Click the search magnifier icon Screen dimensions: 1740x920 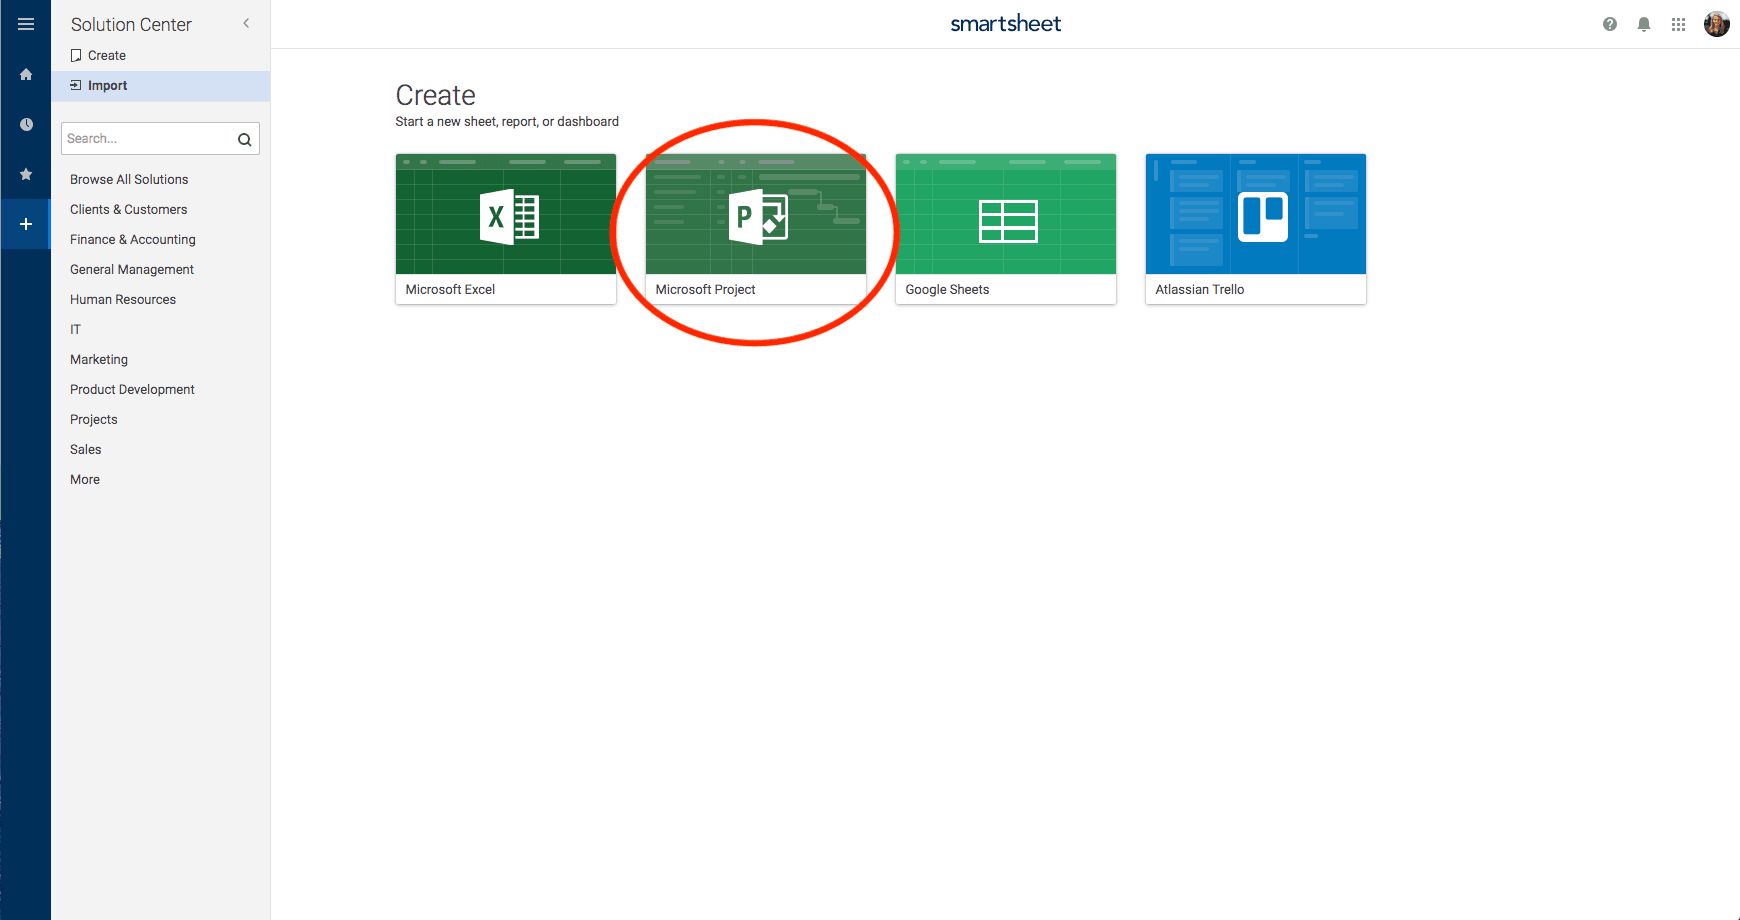[x=244, y=139]
